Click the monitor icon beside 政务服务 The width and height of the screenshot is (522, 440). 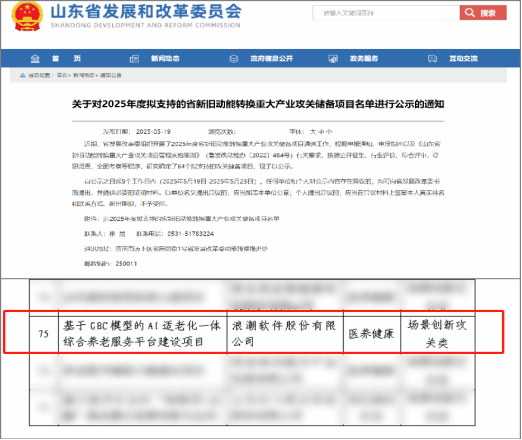333,59
